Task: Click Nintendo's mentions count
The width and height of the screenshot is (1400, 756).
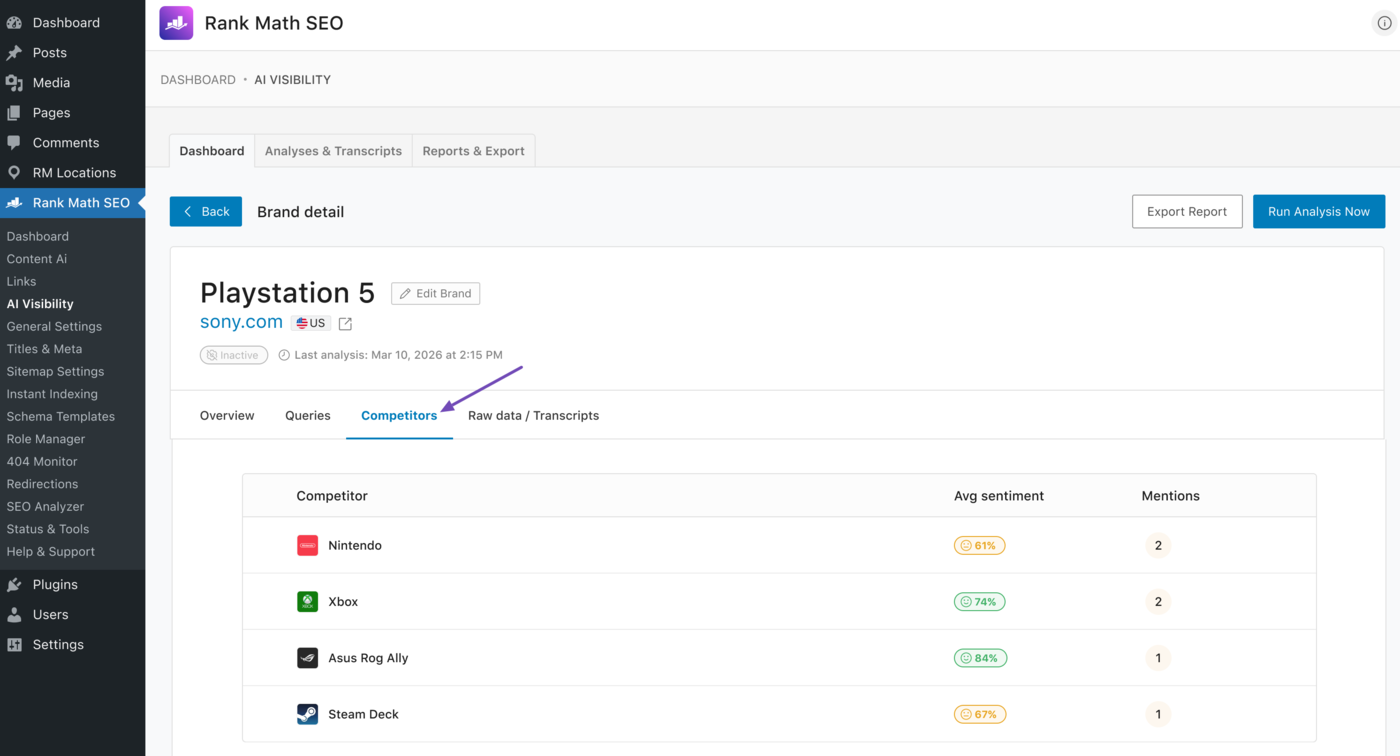Action: click(1158, 545)
